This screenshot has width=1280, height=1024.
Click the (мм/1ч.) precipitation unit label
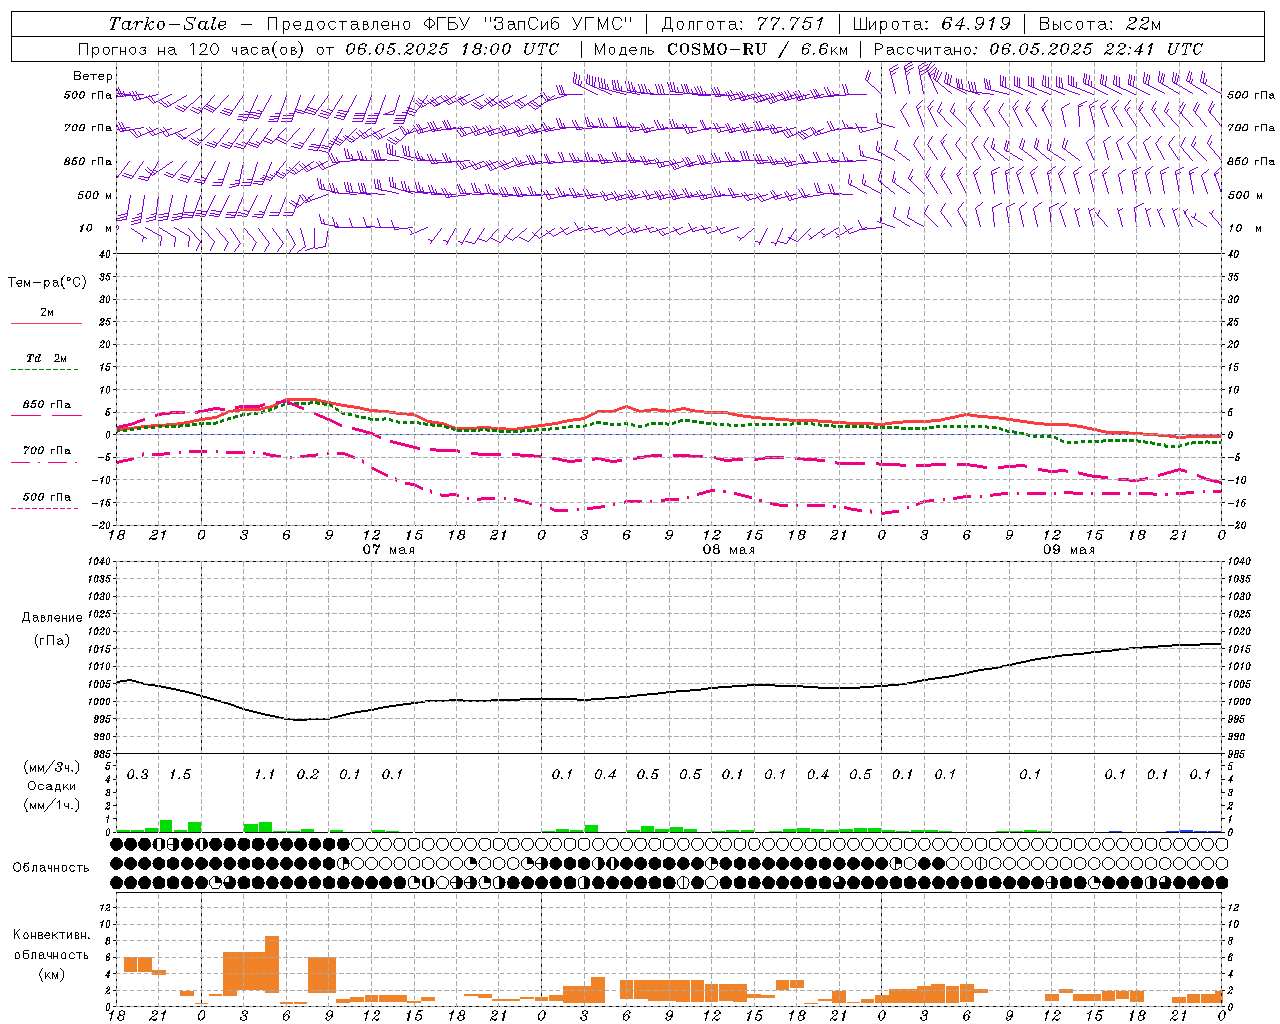tap(52, 804)
